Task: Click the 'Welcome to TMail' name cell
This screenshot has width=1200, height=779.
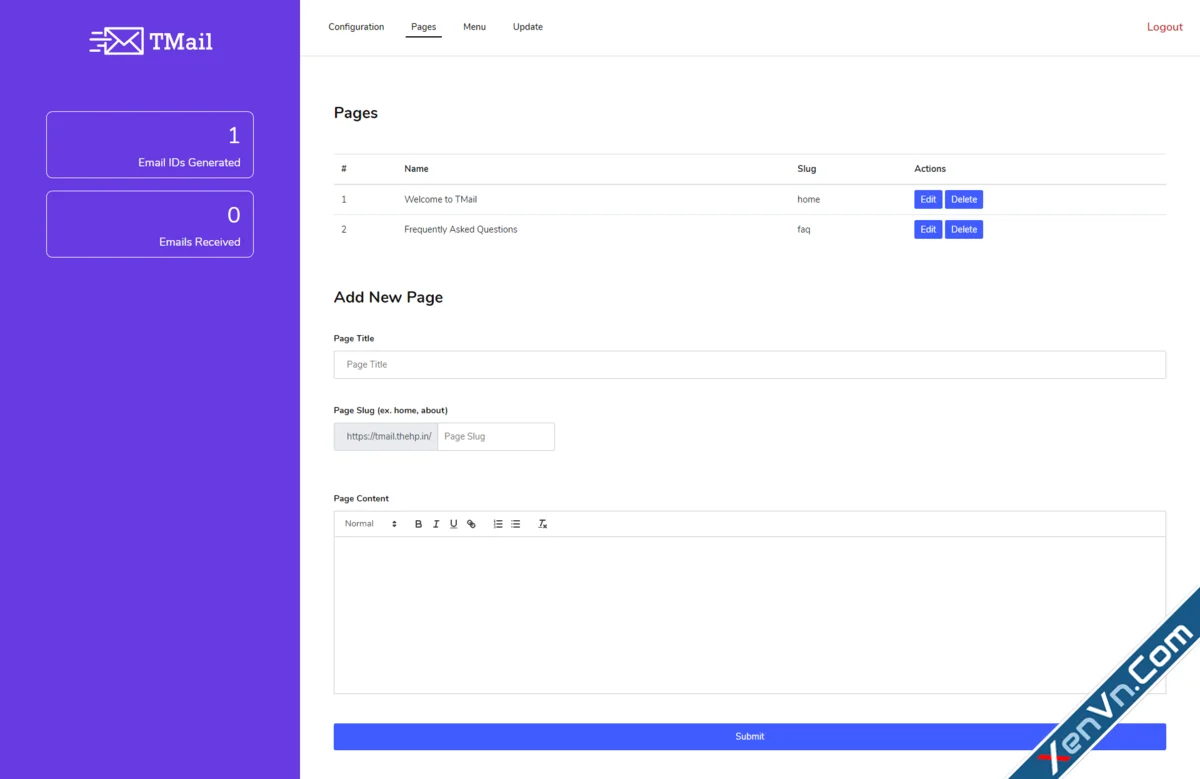Action: 440,200
